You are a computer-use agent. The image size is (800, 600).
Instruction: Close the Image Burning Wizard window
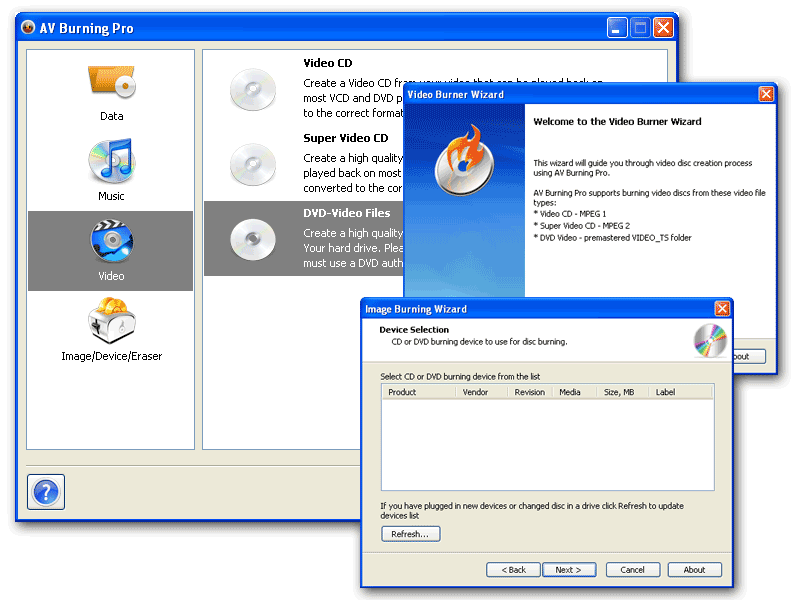[722, 309]
